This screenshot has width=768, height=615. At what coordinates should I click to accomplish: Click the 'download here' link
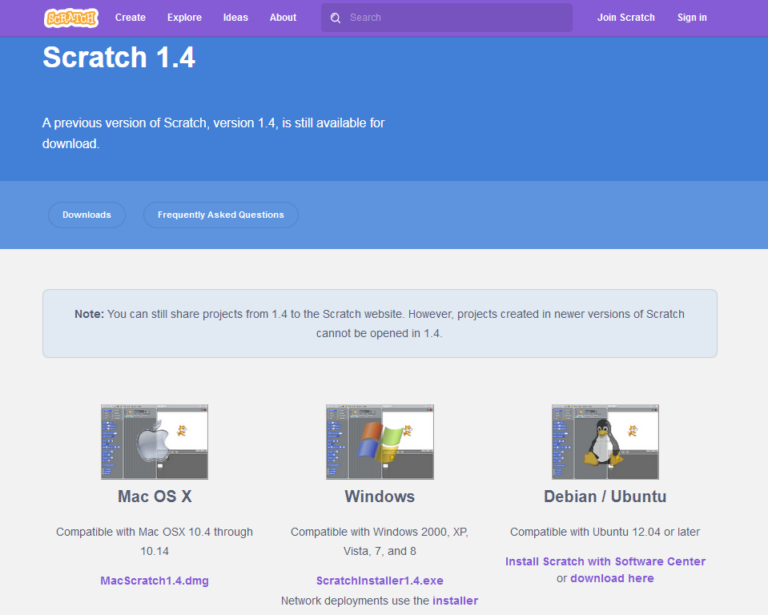tap(612, 578)
